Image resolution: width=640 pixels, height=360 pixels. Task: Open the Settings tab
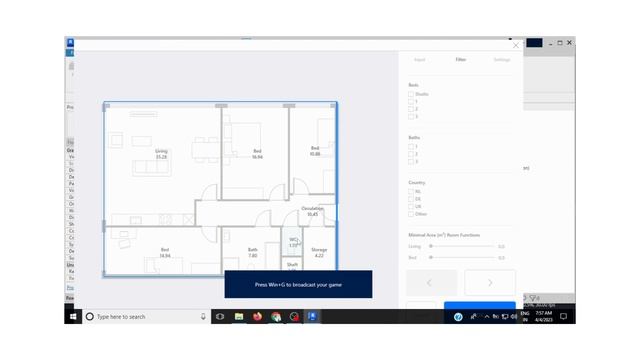pos(502,60)
